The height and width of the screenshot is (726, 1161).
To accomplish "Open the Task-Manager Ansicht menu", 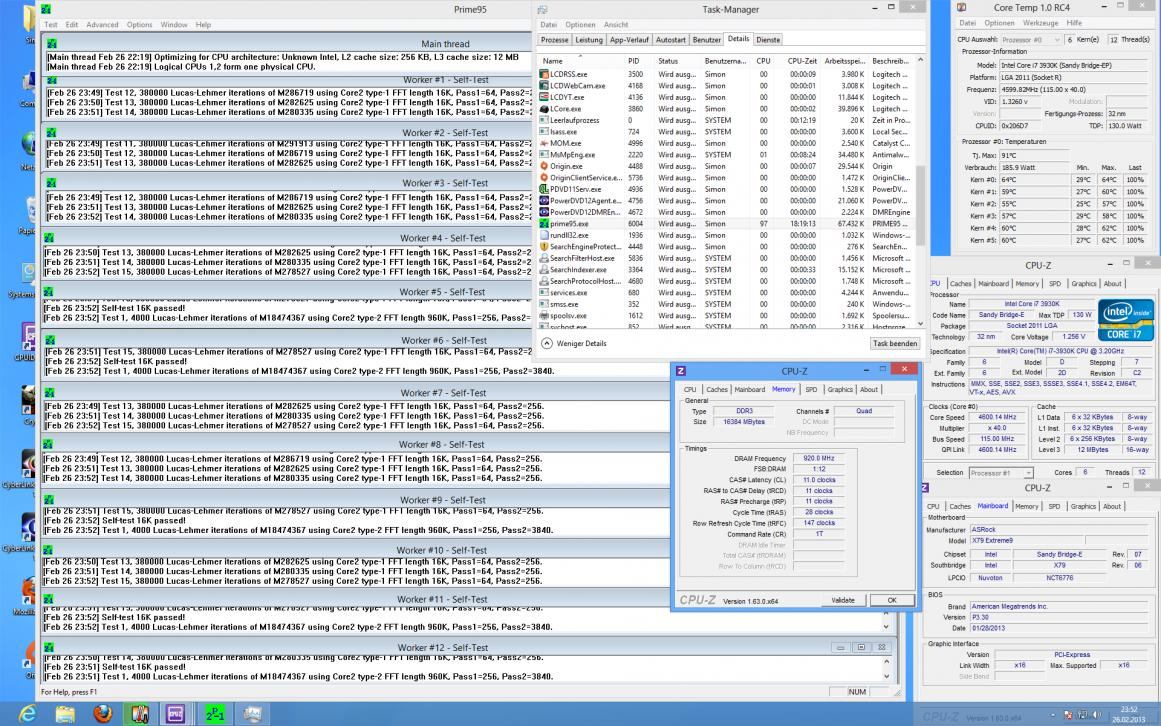I will click(x=615, y=24).
